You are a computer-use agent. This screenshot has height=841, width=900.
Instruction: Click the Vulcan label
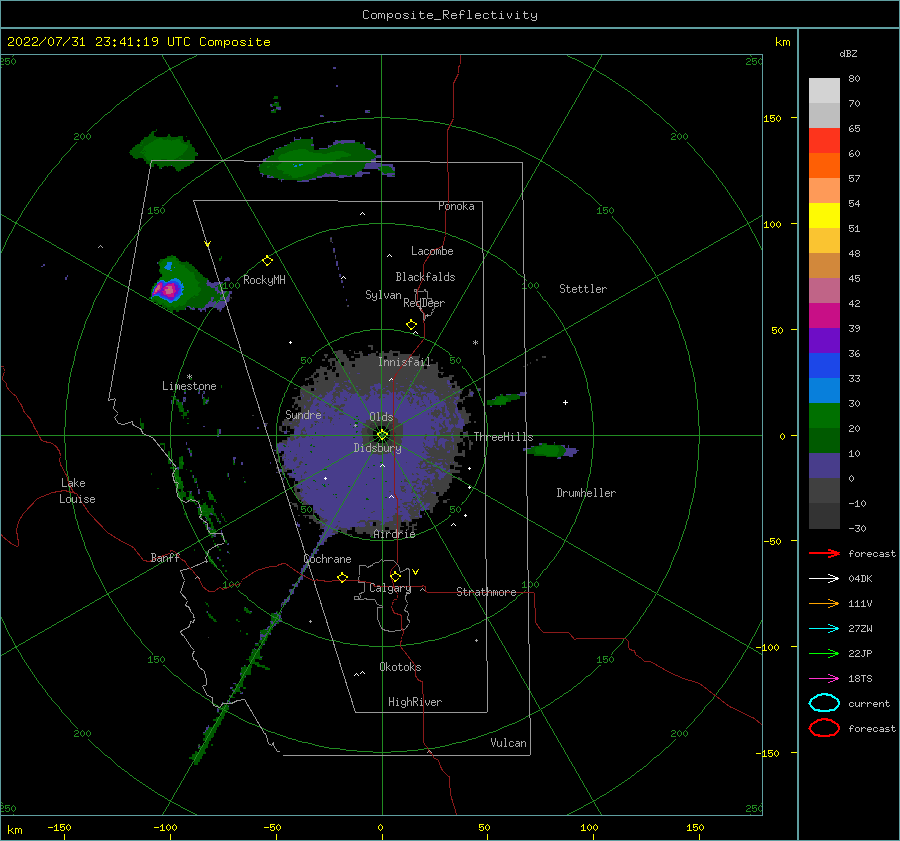[509, 743]
